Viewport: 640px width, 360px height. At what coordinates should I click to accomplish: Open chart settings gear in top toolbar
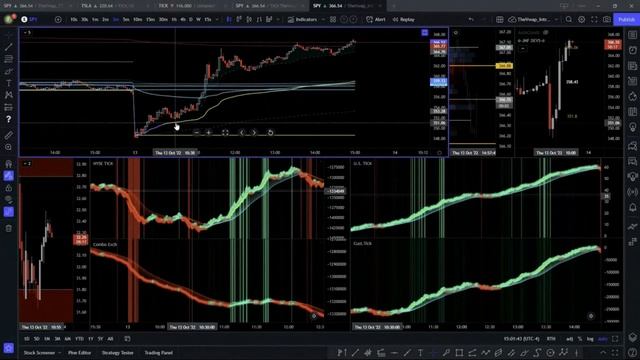(582, 20)
